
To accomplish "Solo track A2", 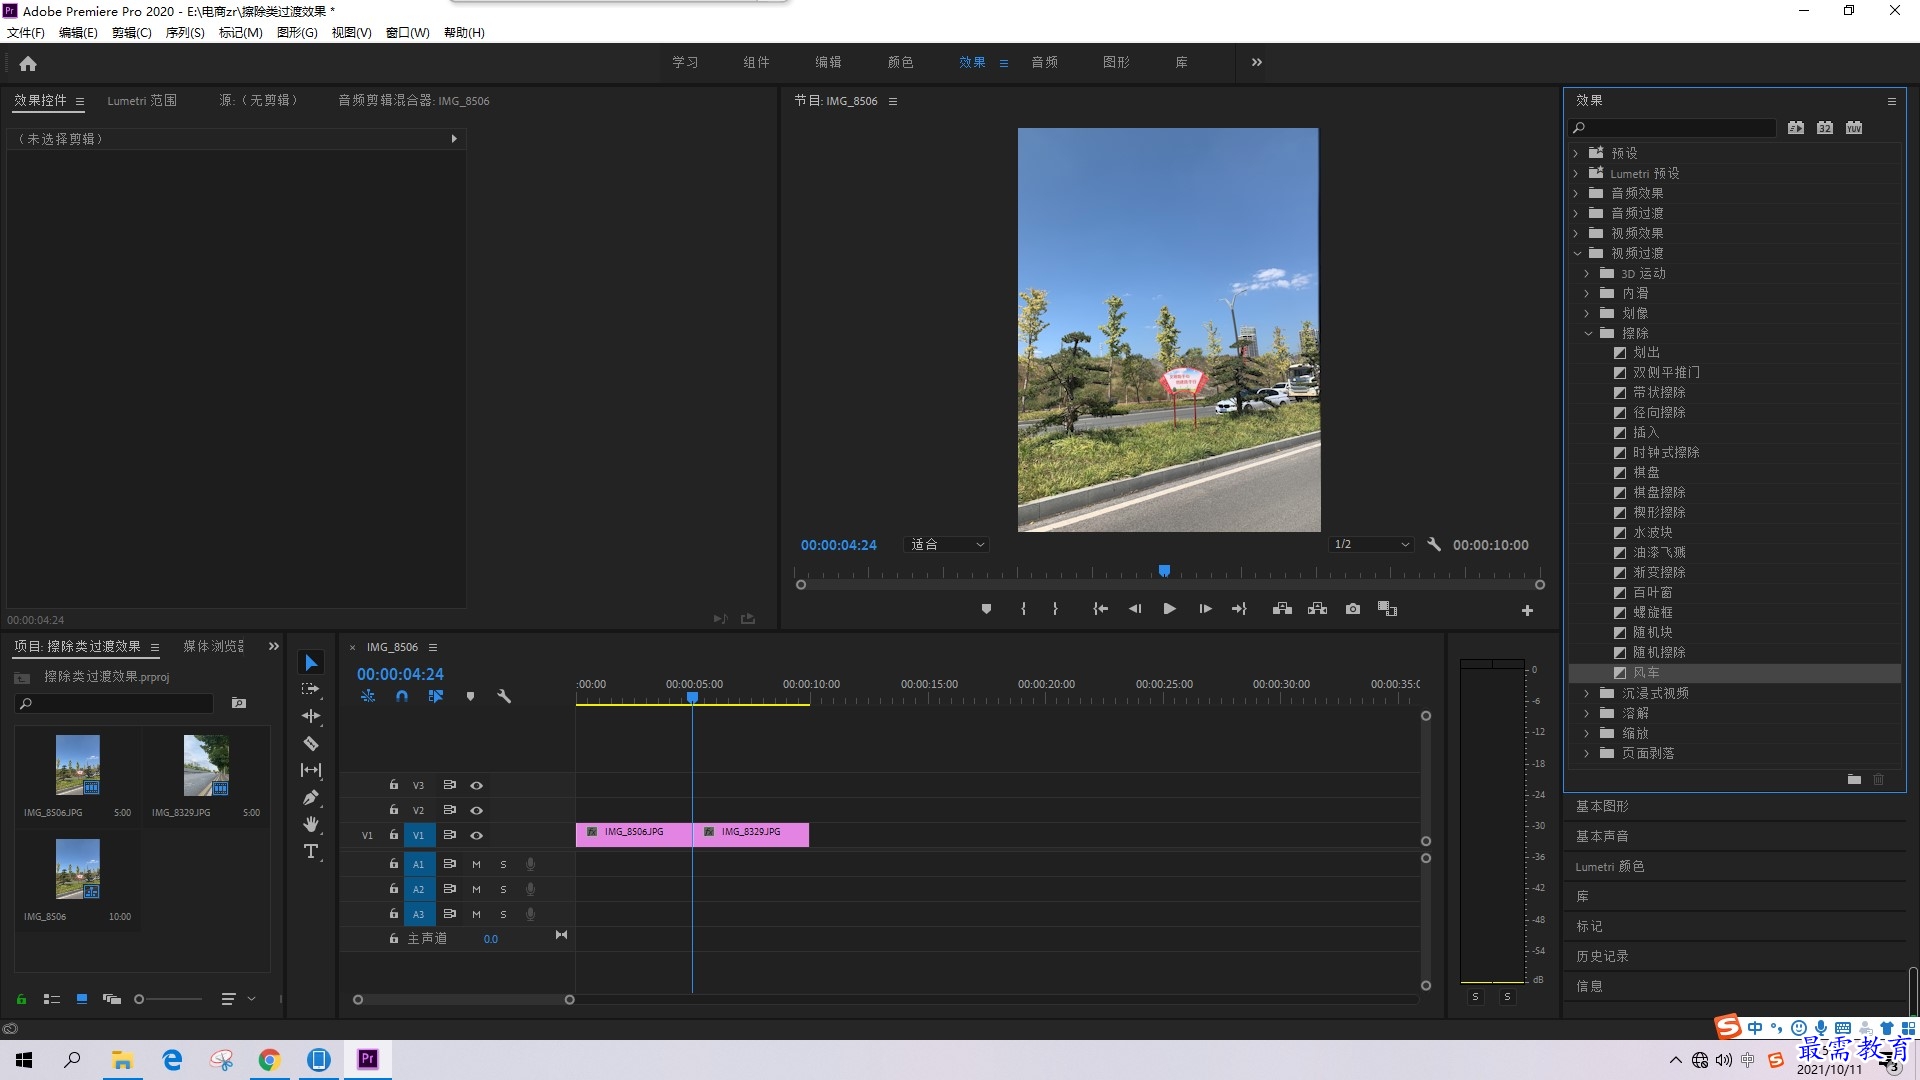I will click(x=503, y=890).
